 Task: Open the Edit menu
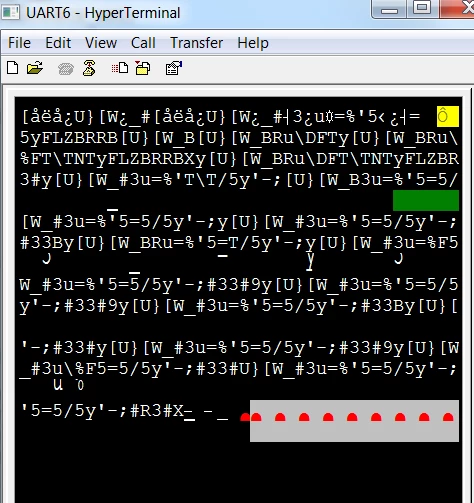pyautogui.click(x=58, y=43)
